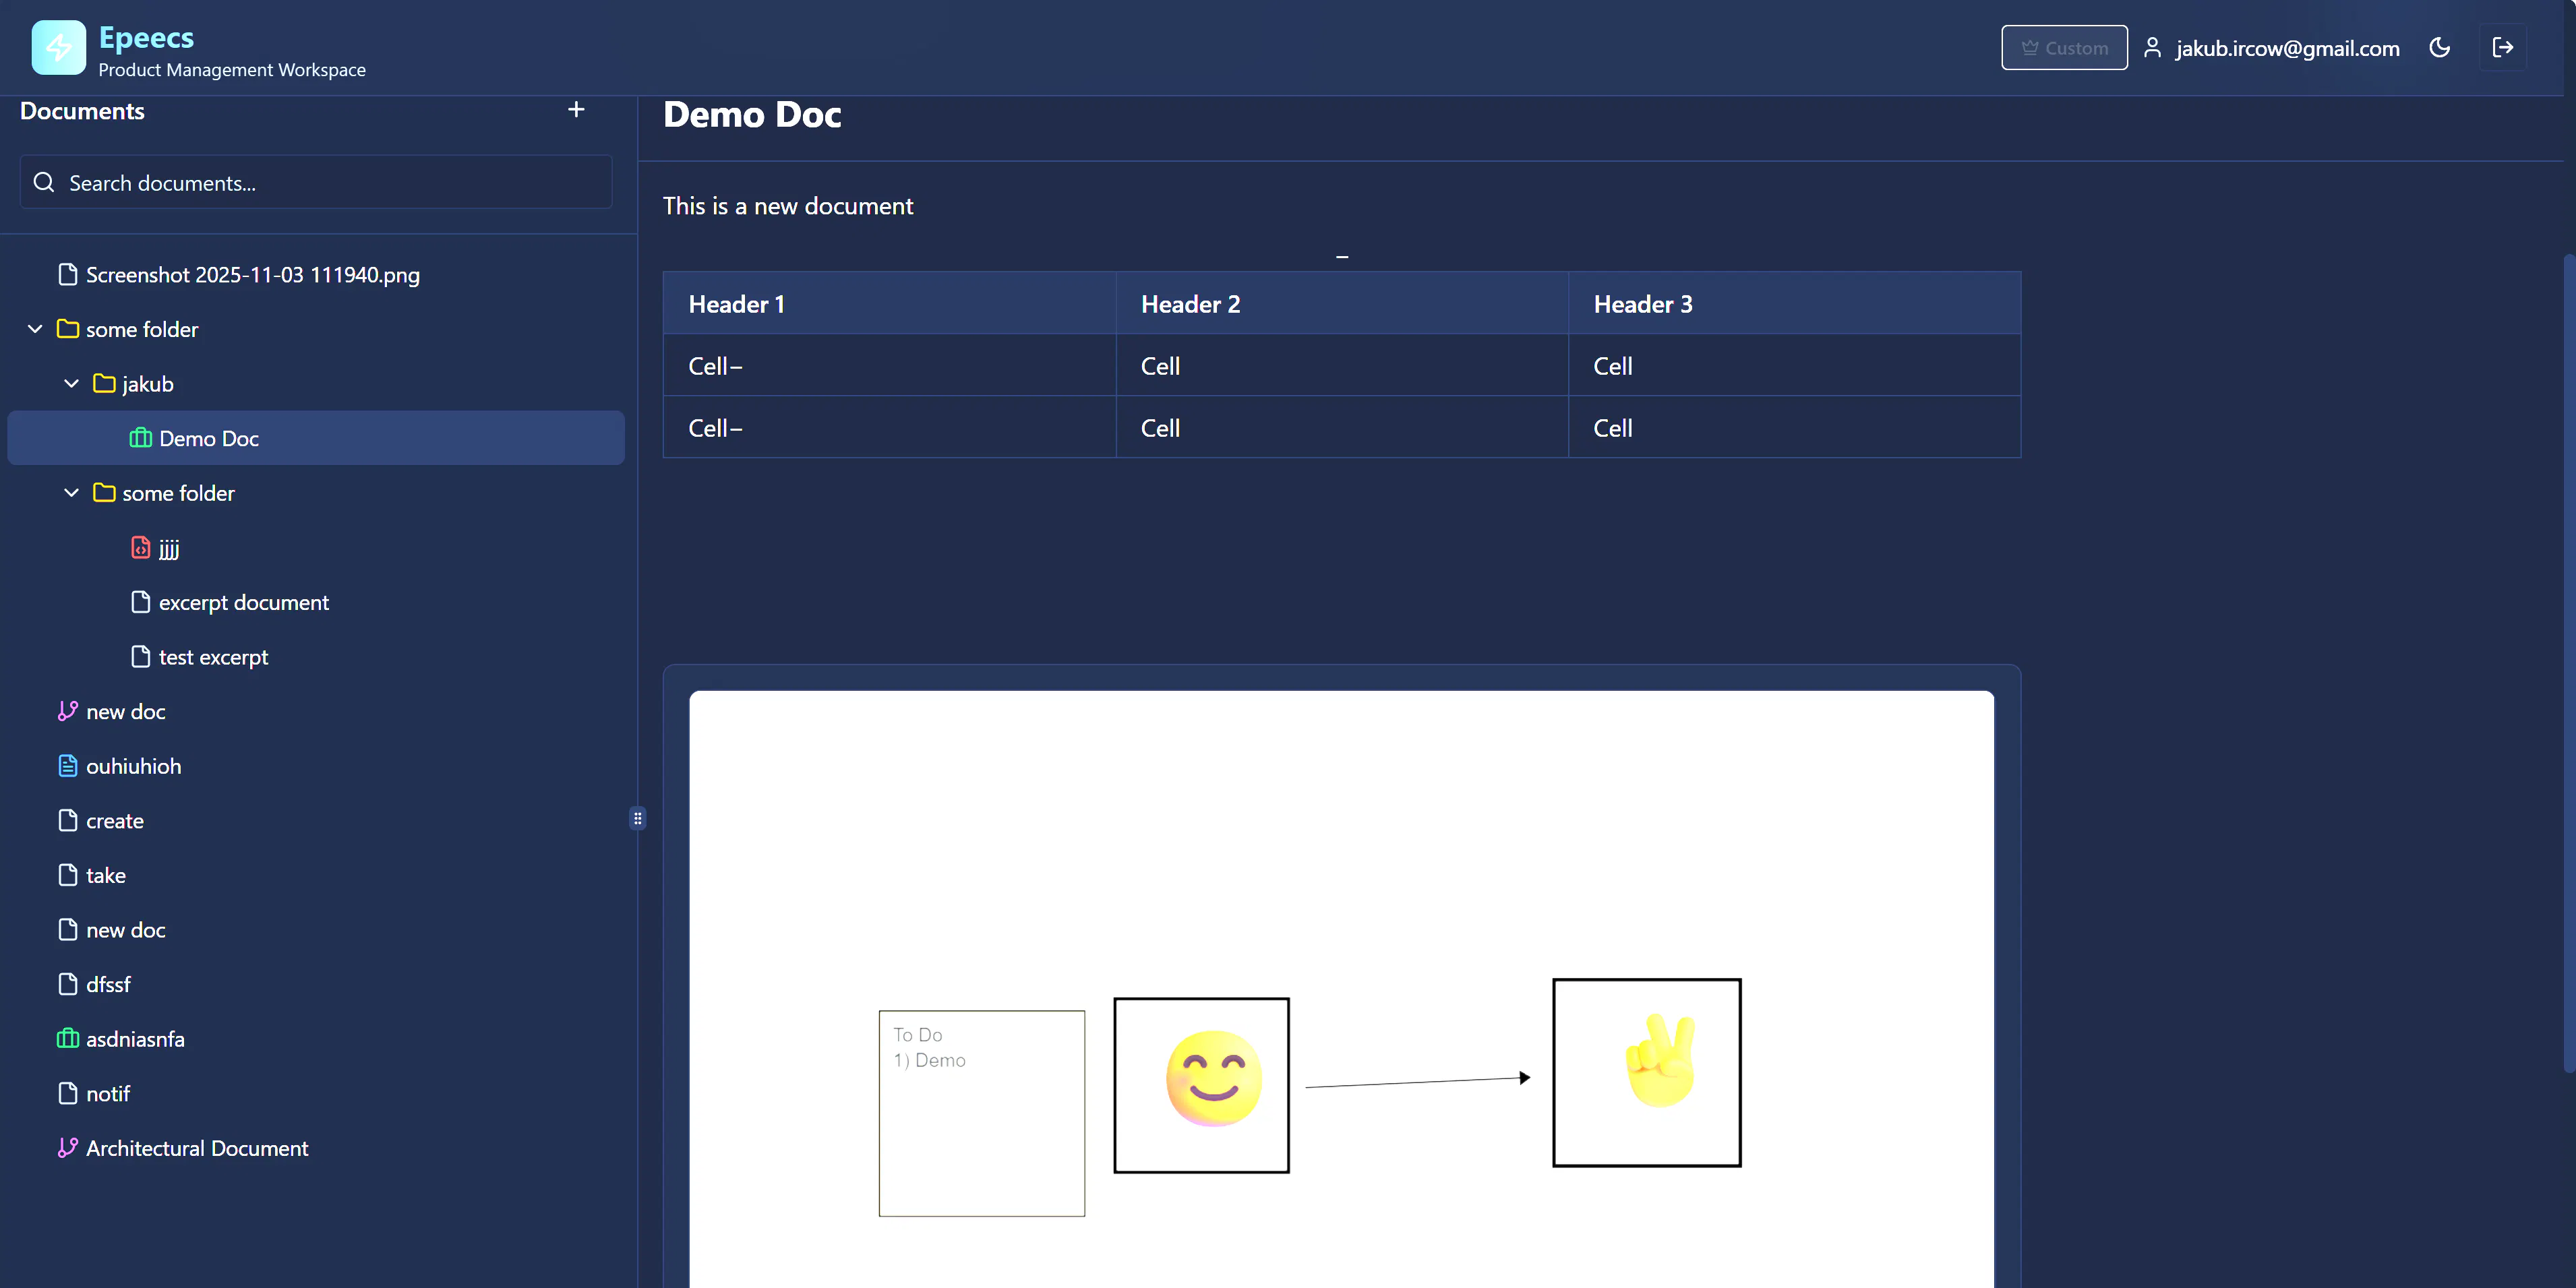Click the jakub.ircow@gmail.com account label
2576x1288 pixels.
click(x=2287, y=48)
